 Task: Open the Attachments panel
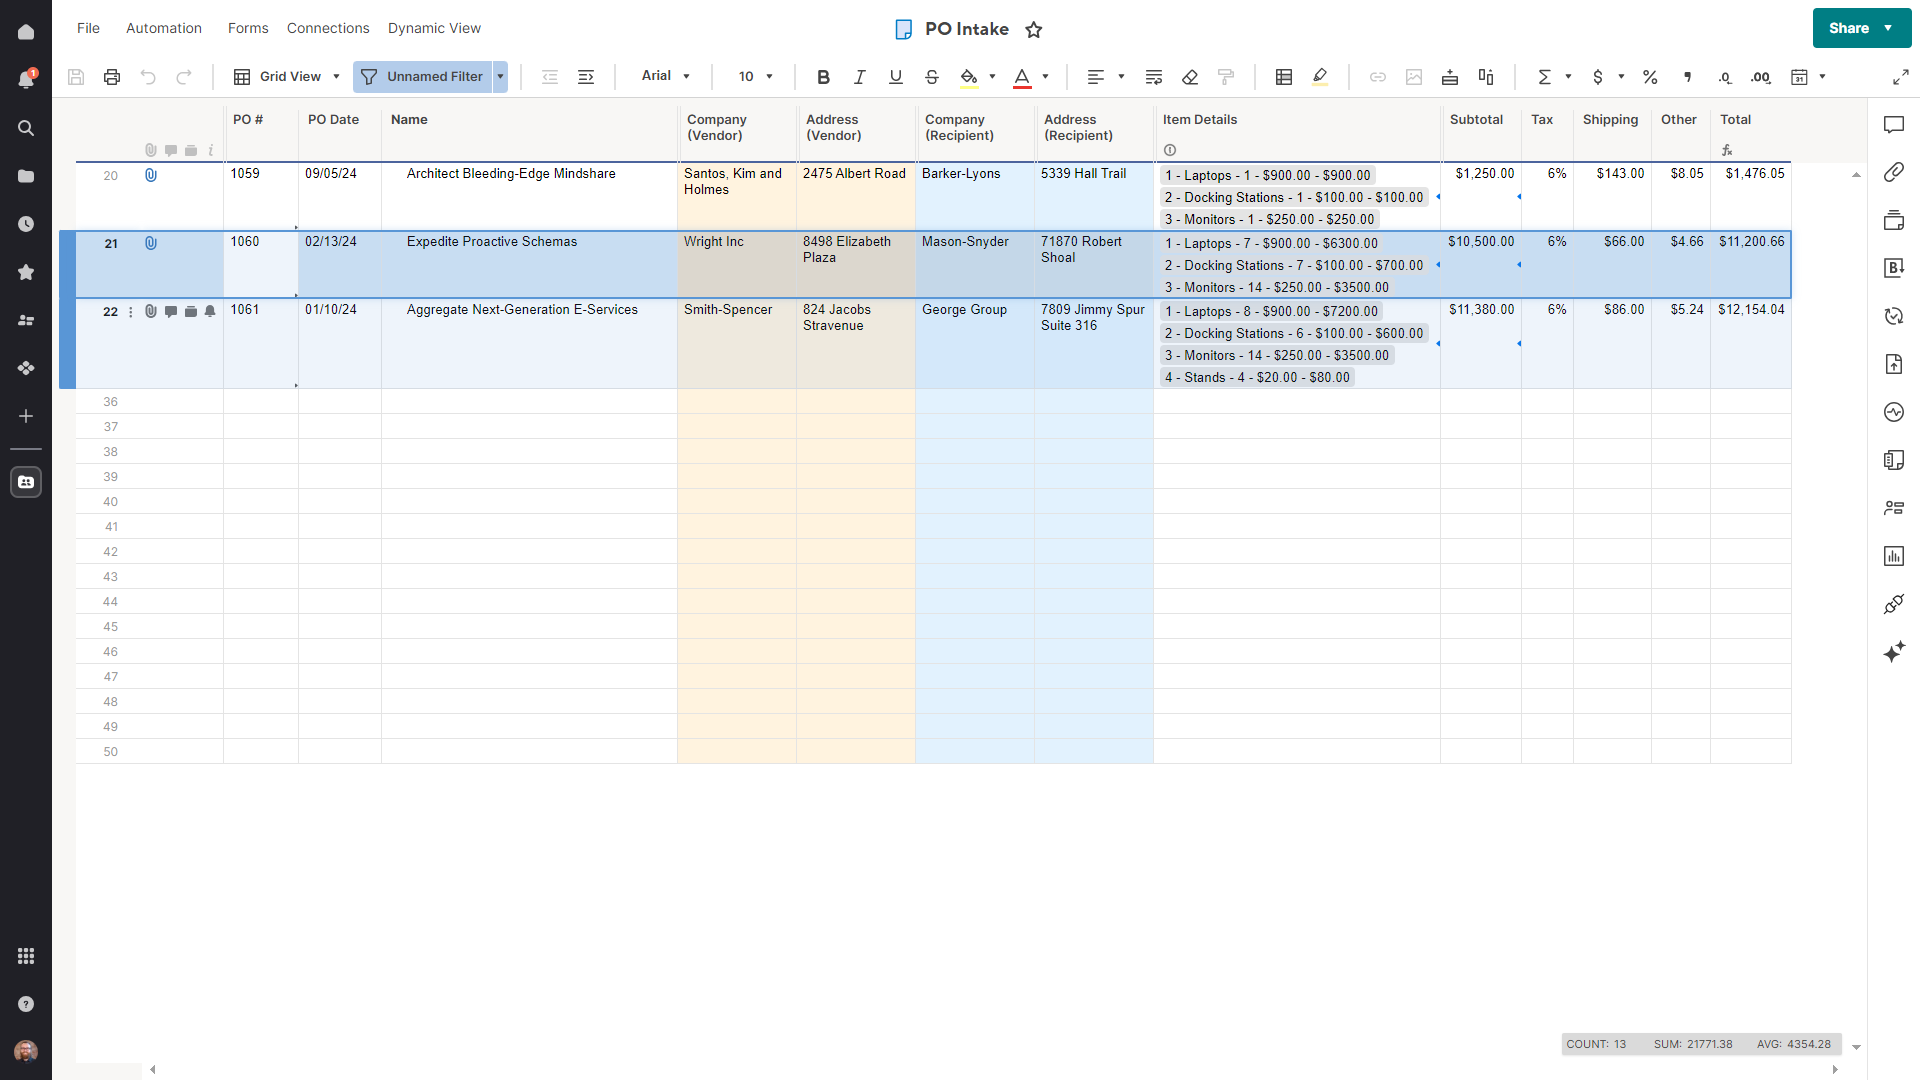pyautogui.click(x=1894, y=171)
